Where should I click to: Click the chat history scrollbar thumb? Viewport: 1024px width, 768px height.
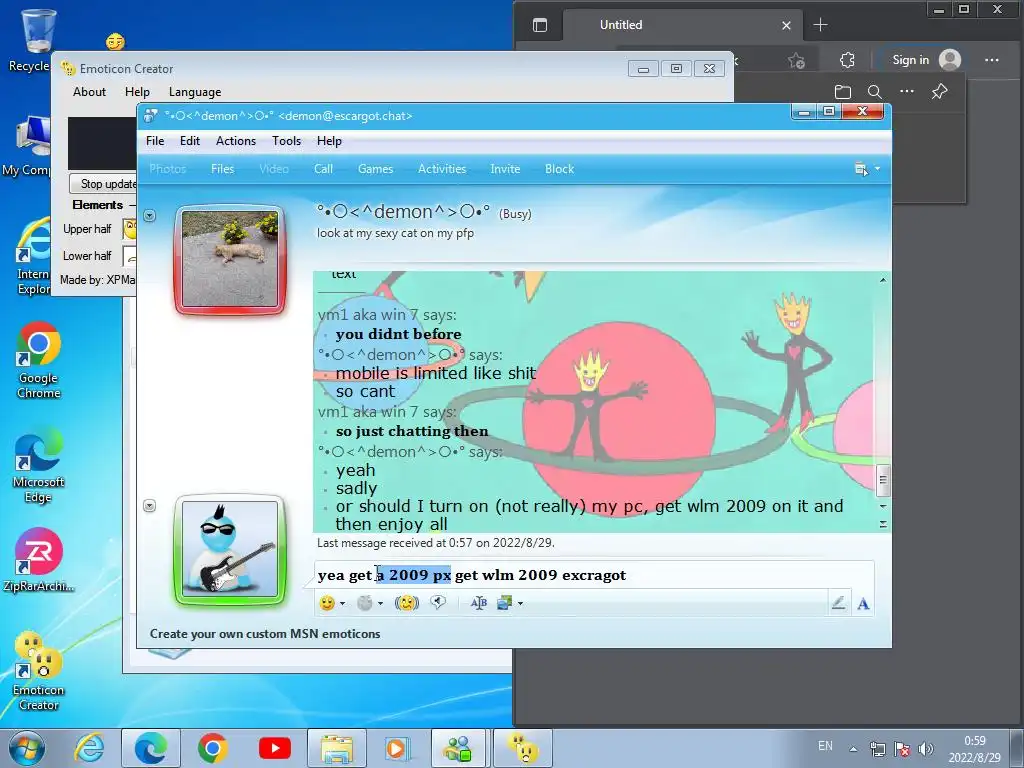click(x=883, y=480)
